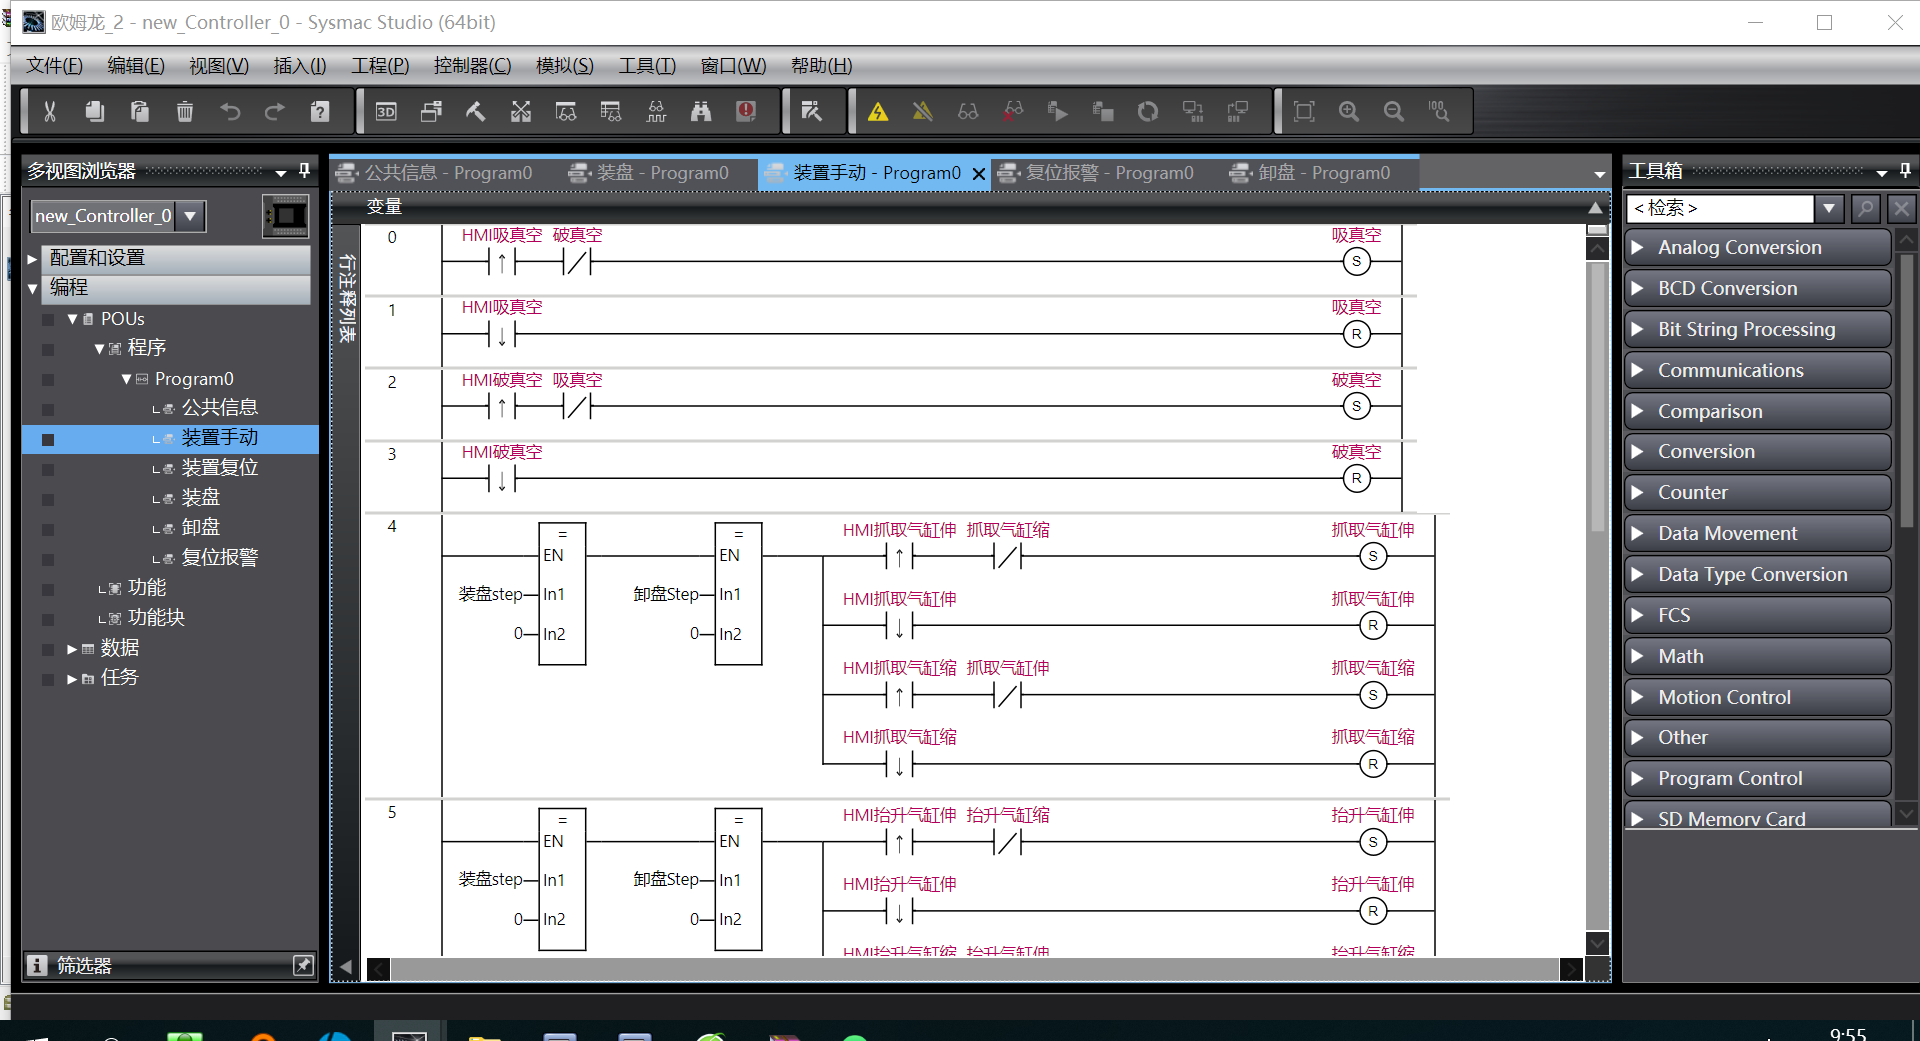Expand the Analog Conversion category
This screenshot has width=1920, height=1041.
1637,247
